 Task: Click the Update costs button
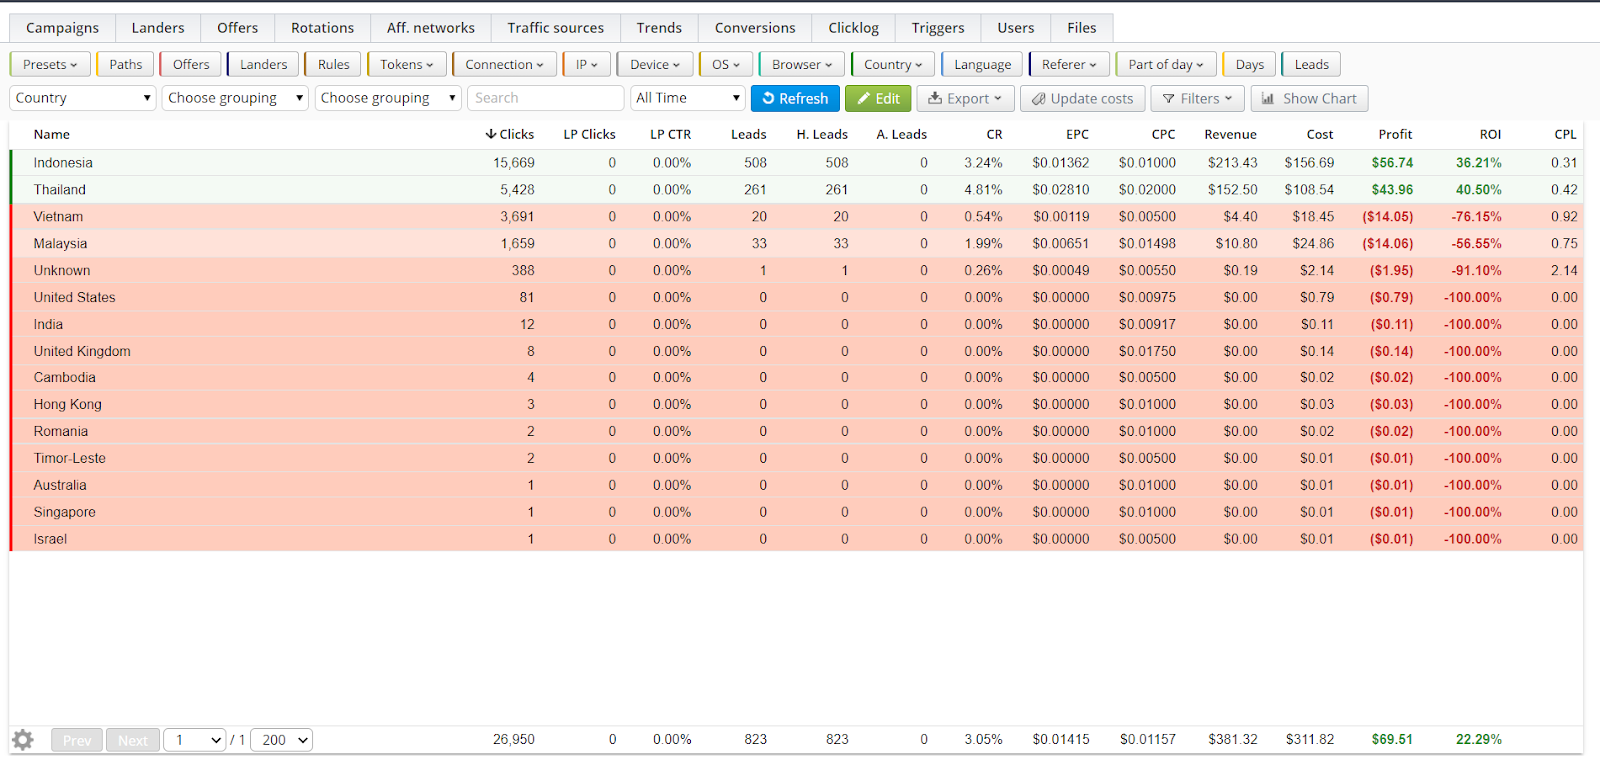(x=1082, y=98)
